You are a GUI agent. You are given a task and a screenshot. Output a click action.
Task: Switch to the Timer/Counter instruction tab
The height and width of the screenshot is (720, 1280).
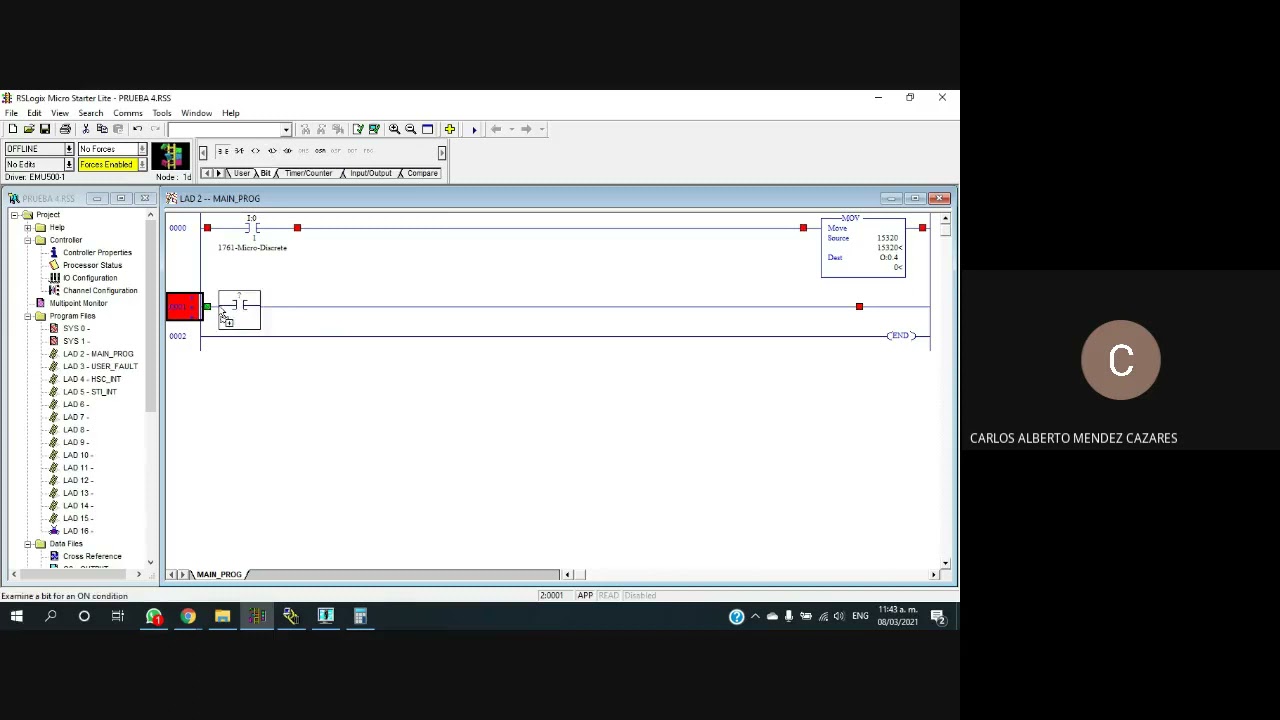[x=307, y=174]
